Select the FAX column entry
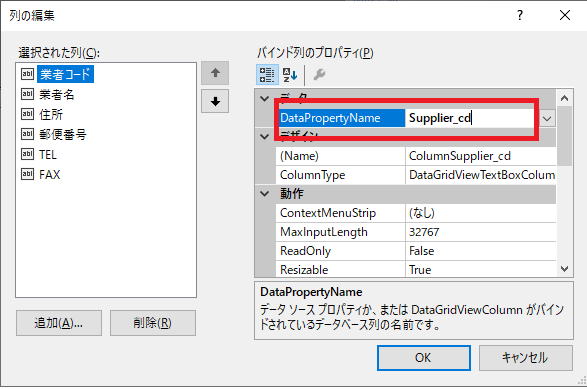 coord(49,174)
